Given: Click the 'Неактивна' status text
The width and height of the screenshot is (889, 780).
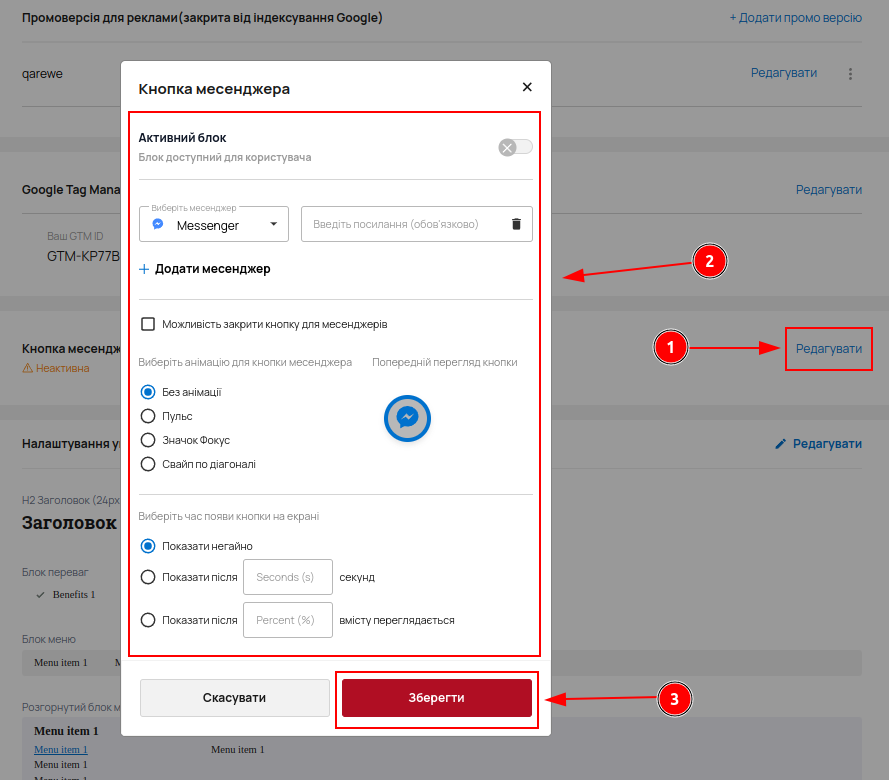Looking at the screenshot, I should click(62, 368).
